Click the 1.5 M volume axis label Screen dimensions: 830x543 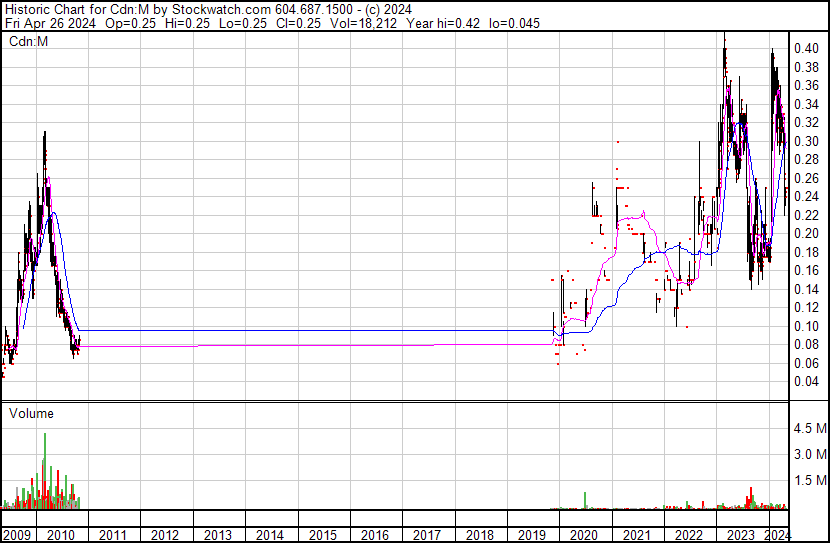pyautogui.click(x=809, y=481)
